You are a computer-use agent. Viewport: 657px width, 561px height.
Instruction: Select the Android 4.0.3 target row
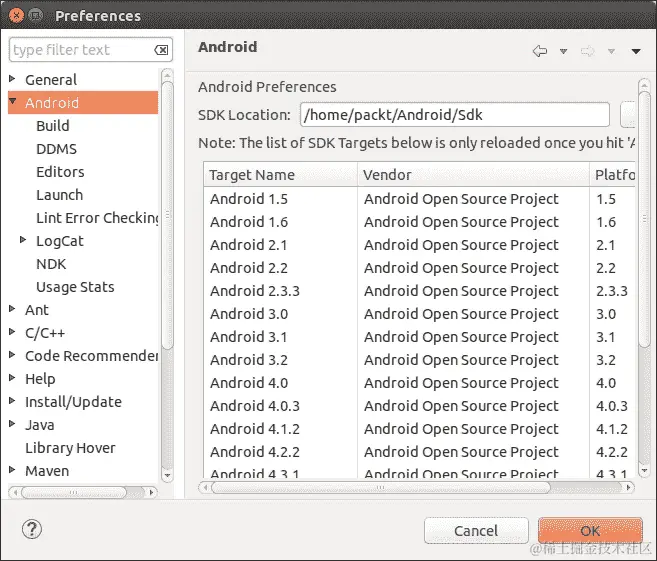tap(419, 406)
